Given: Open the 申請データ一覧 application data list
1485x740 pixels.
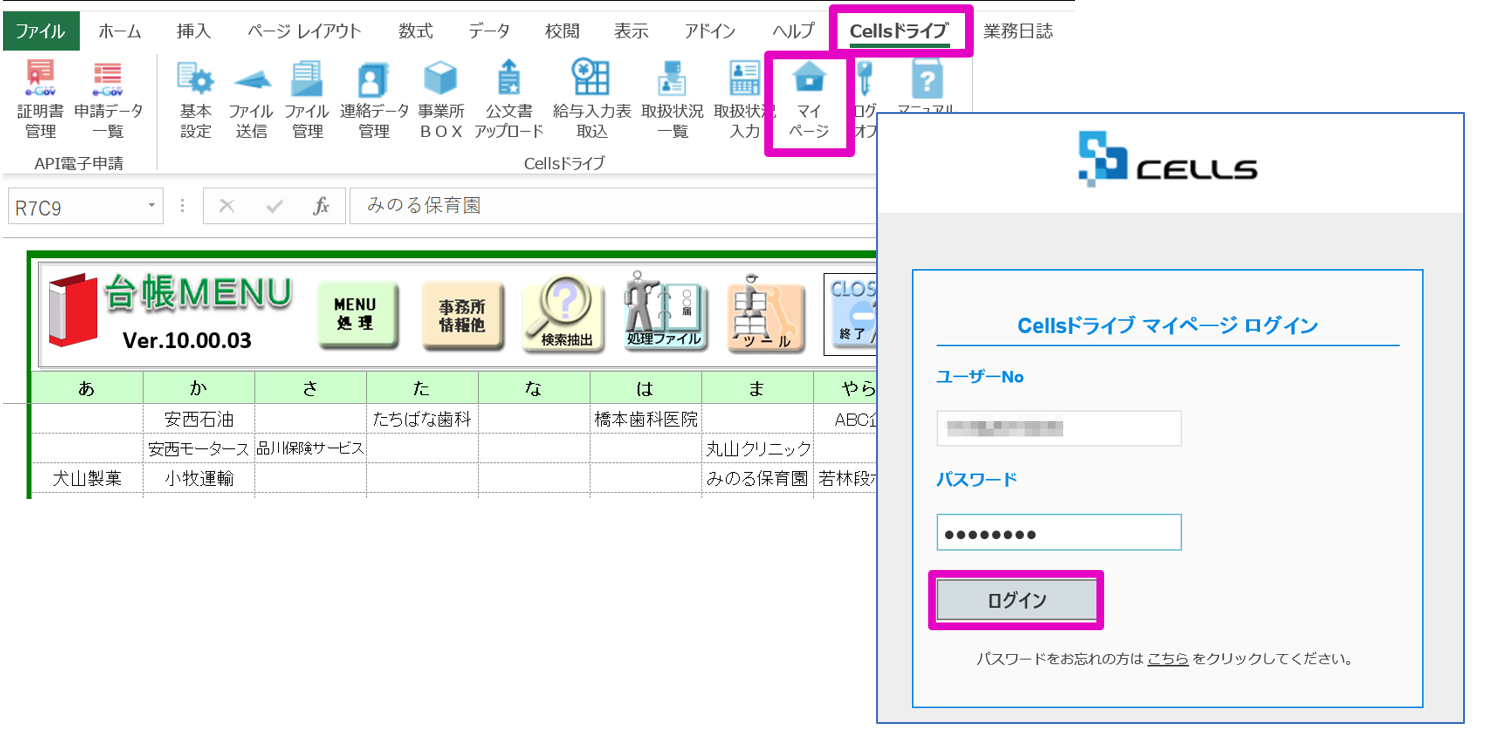Looking at the screenshot, I should pyautogui.click(x=108, y=98).
